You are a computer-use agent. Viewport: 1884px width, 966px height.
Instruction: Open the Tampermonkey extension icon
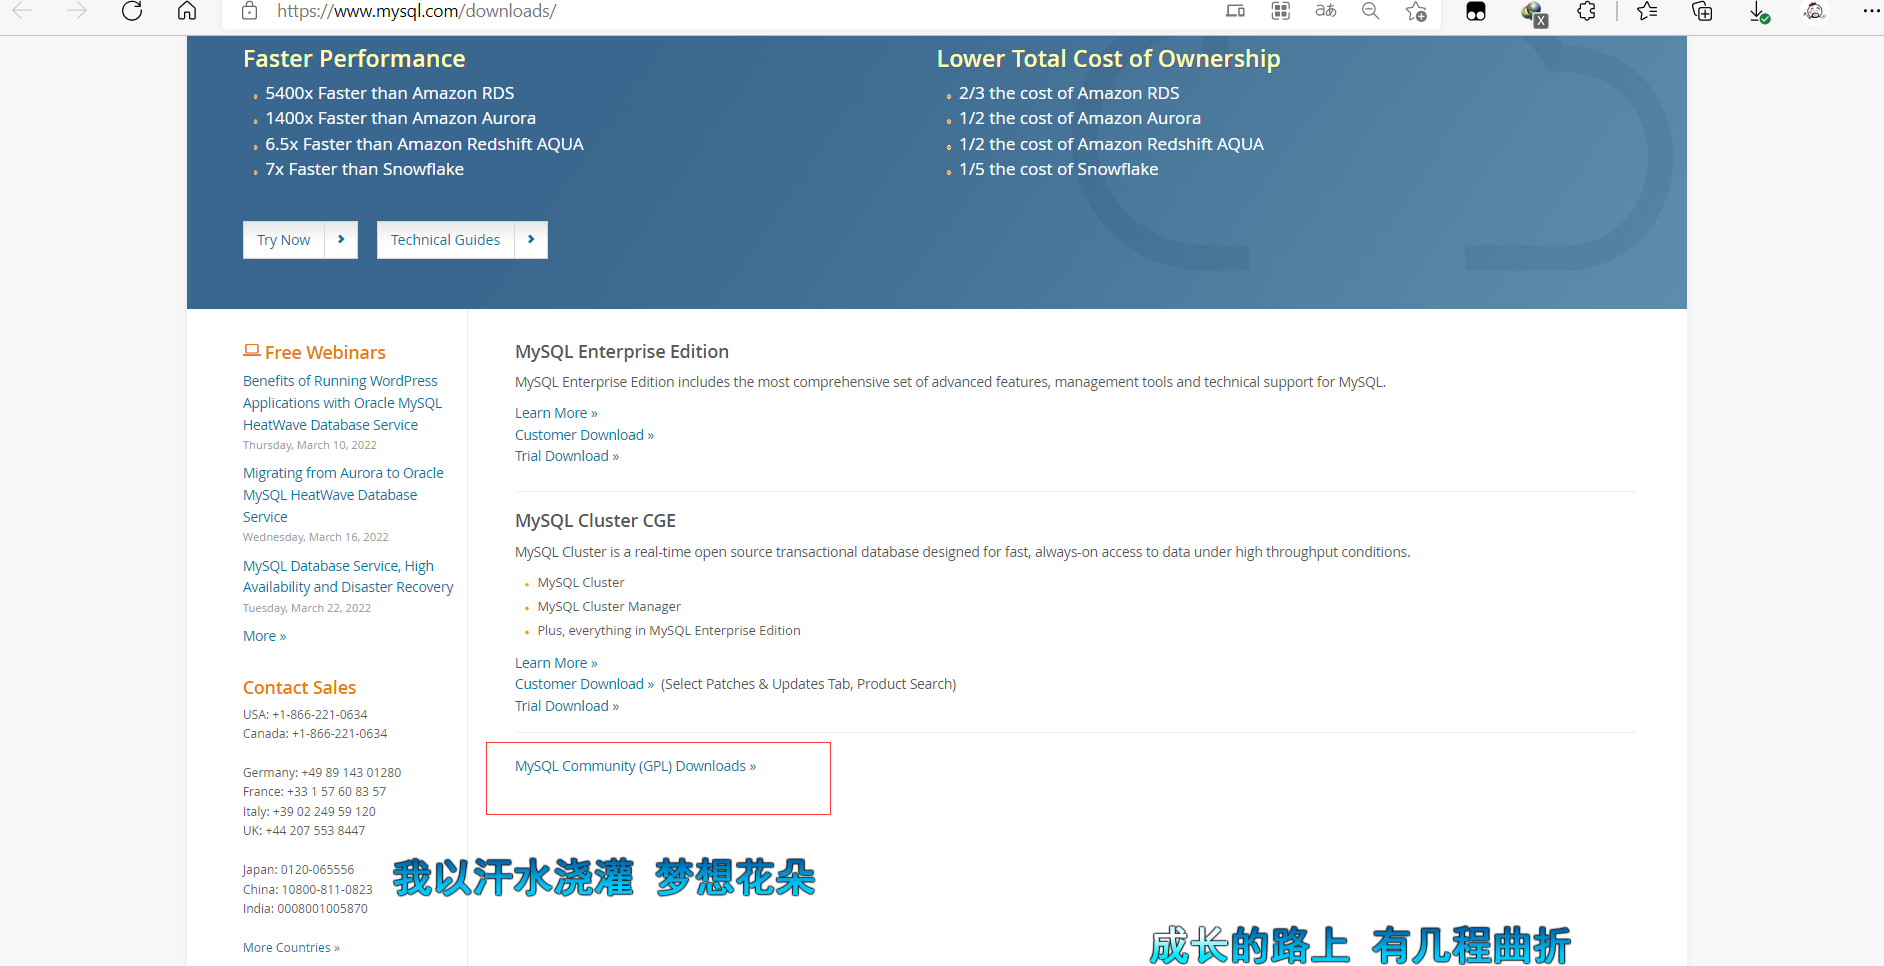tap(1476, 11)
